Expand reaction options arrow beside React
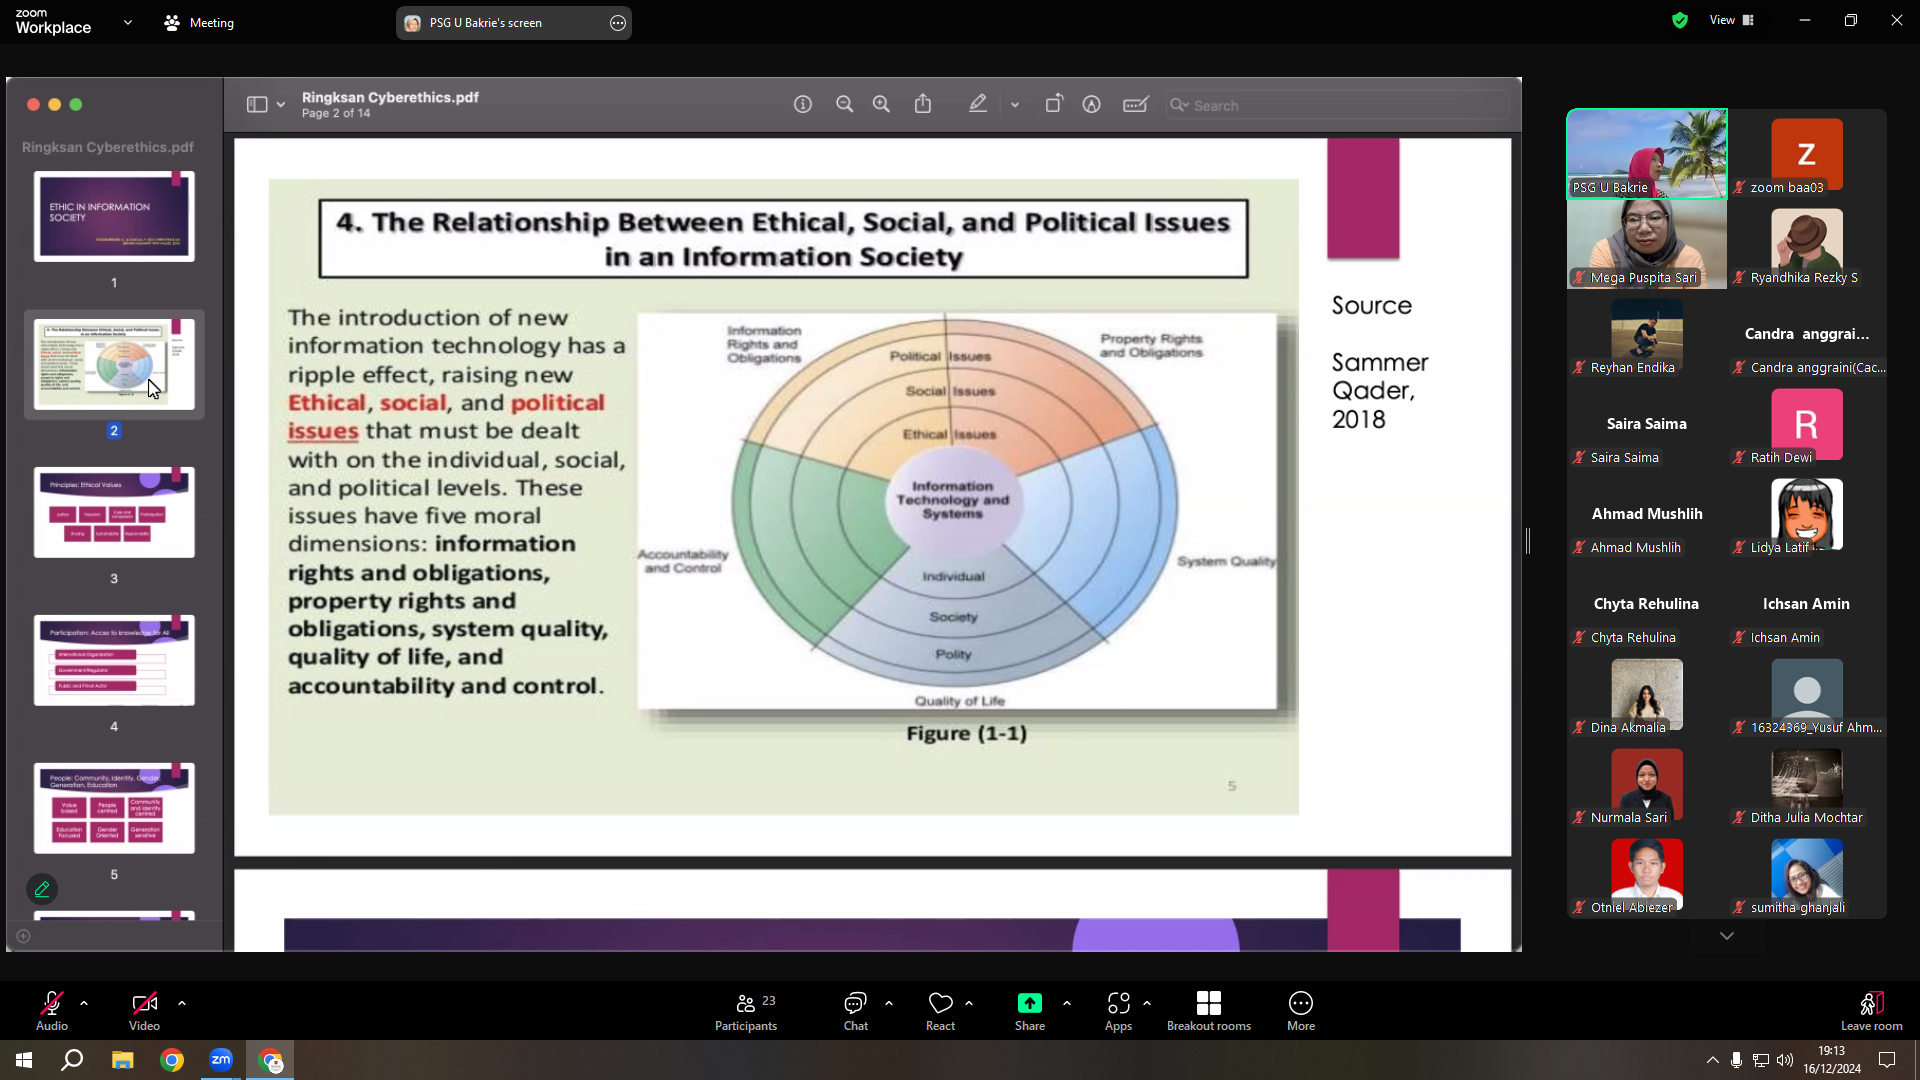Viewport: 1920px width, 1080px height. click(x=969, y=1002)
